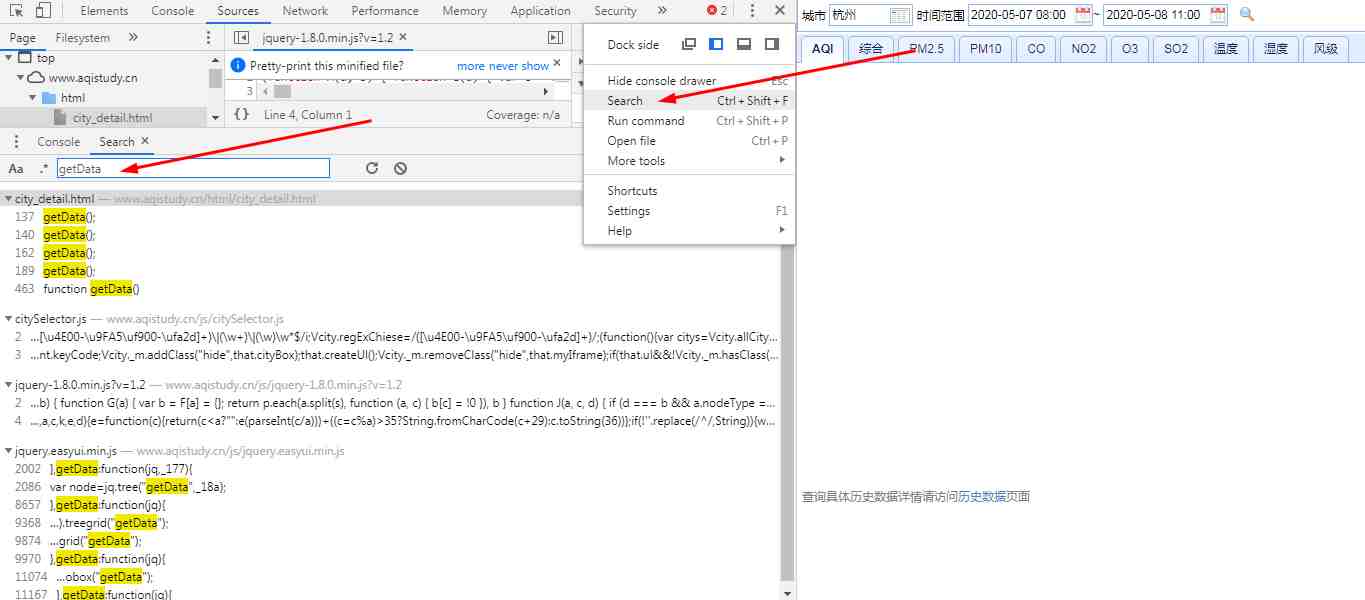
Task: Click the hide navigator pane icon
Action: tap(241, 37)
